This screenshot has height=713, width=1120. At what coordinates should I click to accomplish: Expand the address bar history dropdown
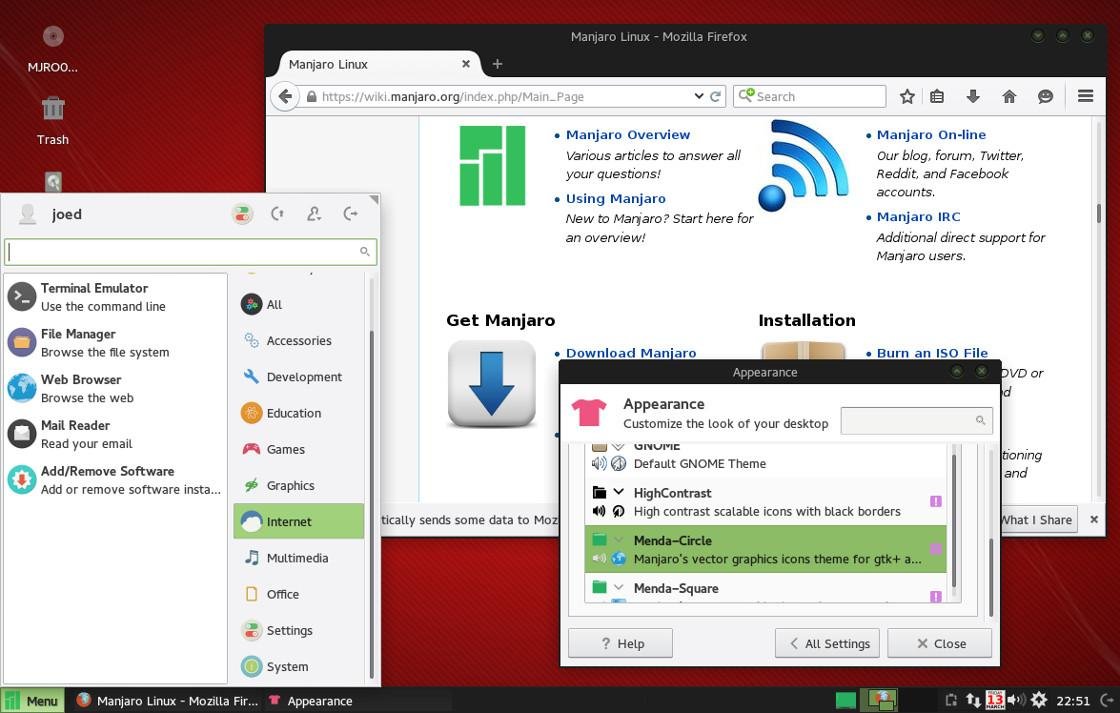pyautogui.click(x=699, y=96)
